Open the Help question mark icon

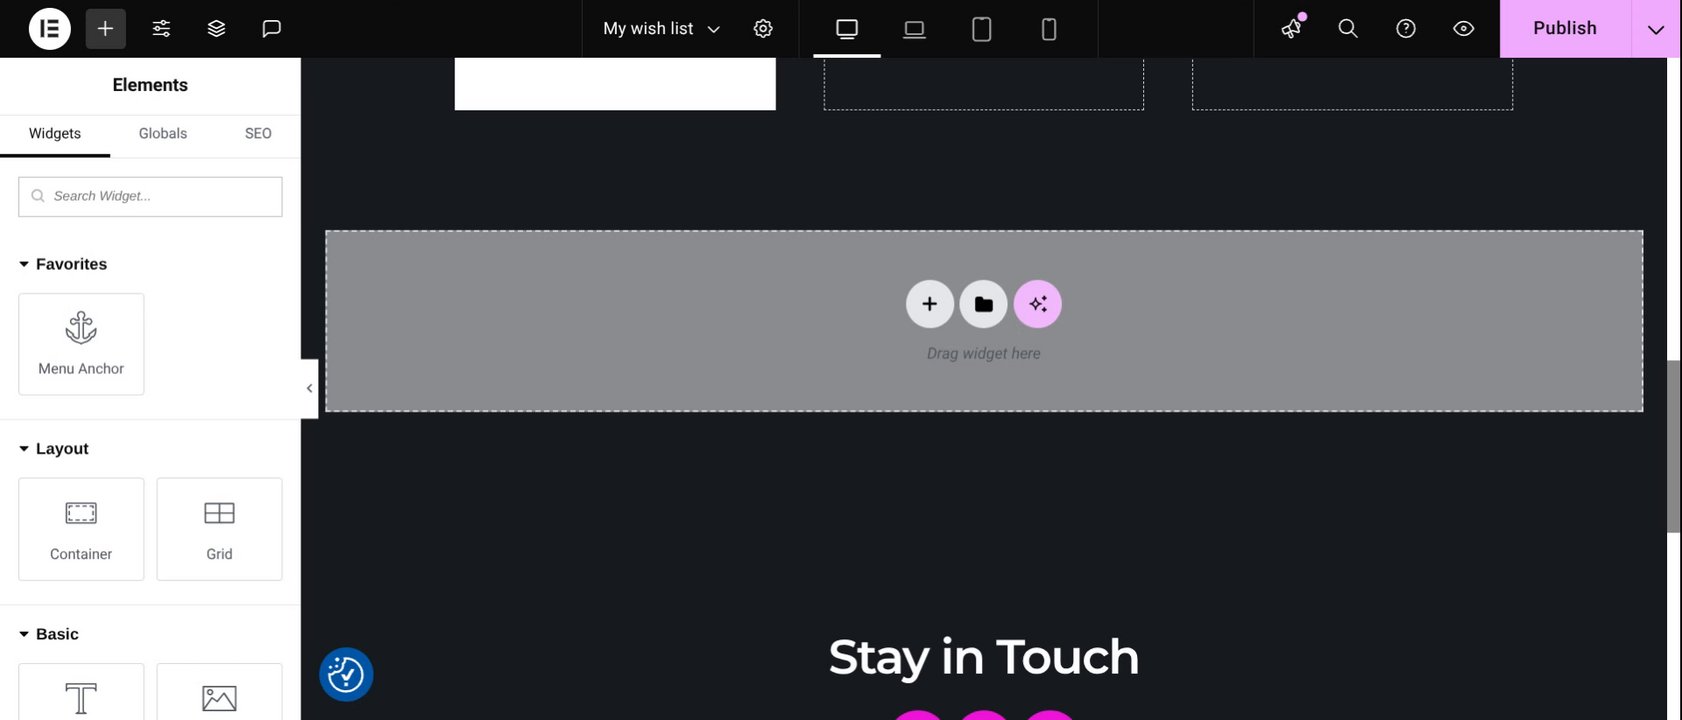pos(1406,29)
